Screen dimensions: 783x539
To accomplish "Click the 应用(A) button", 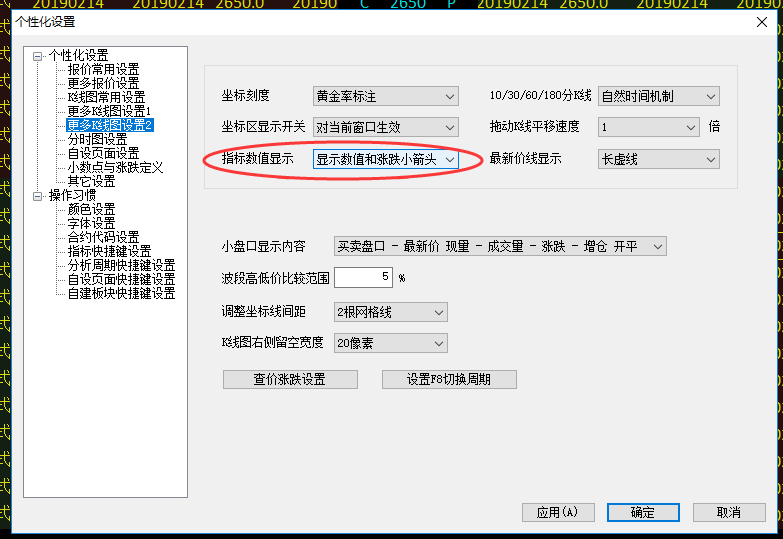I will click(558, 513).
